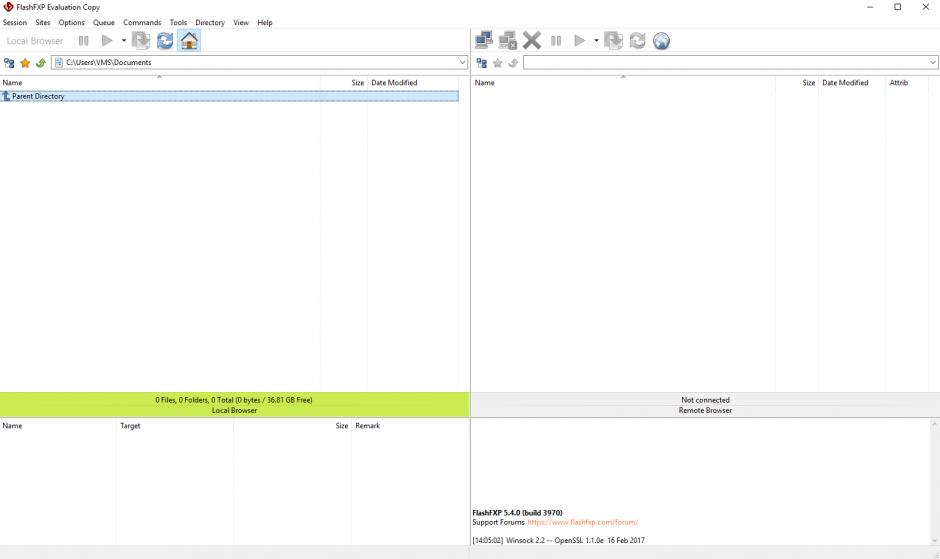Click the remote folder tree icon
Image resolution: width=940 pixels, height=559 pixels.
coord(481,62)
